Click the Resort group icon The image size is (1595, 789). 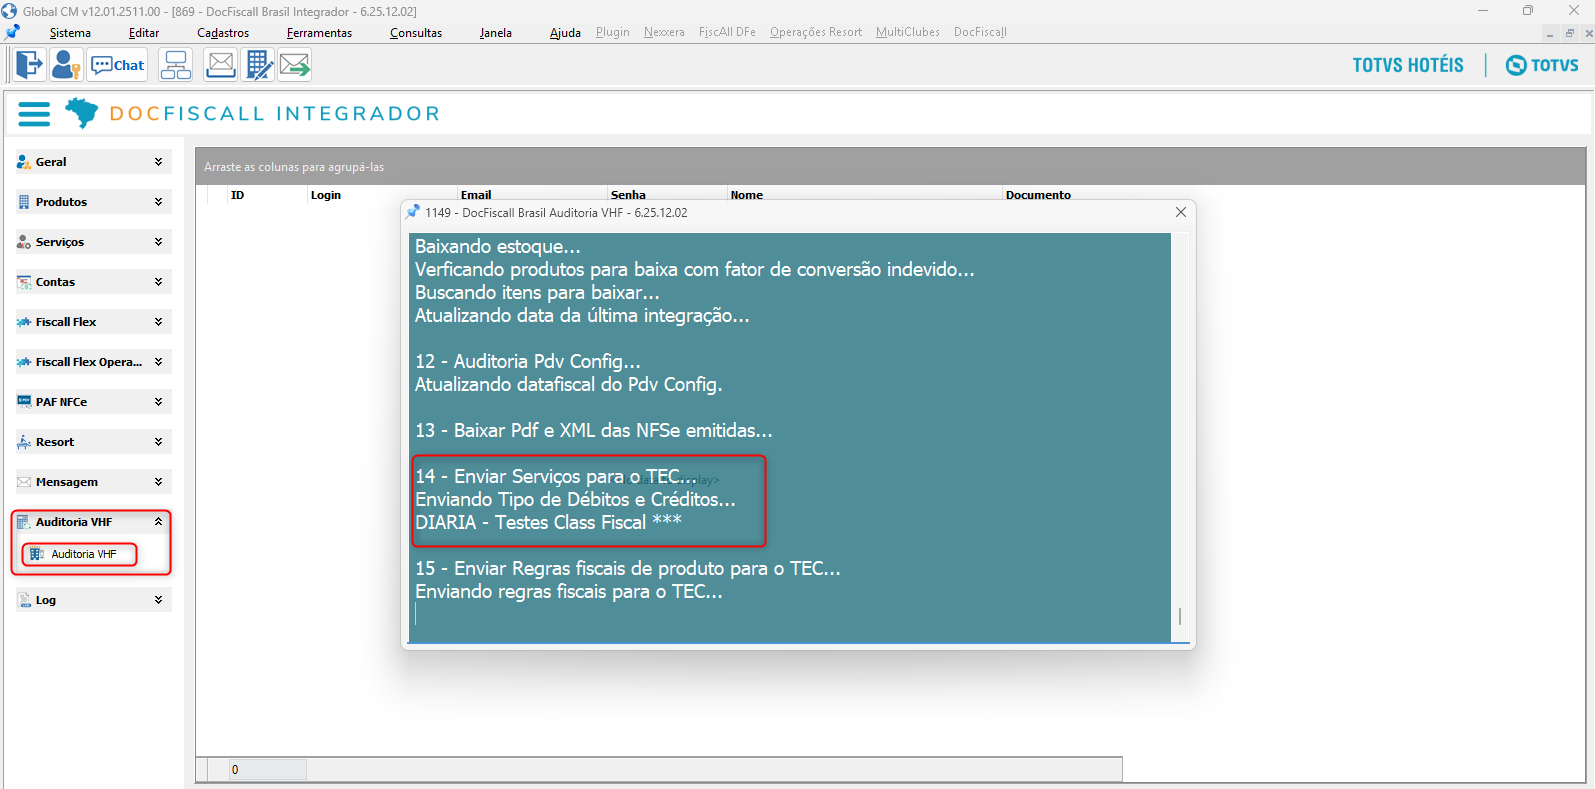coord(24,442)
